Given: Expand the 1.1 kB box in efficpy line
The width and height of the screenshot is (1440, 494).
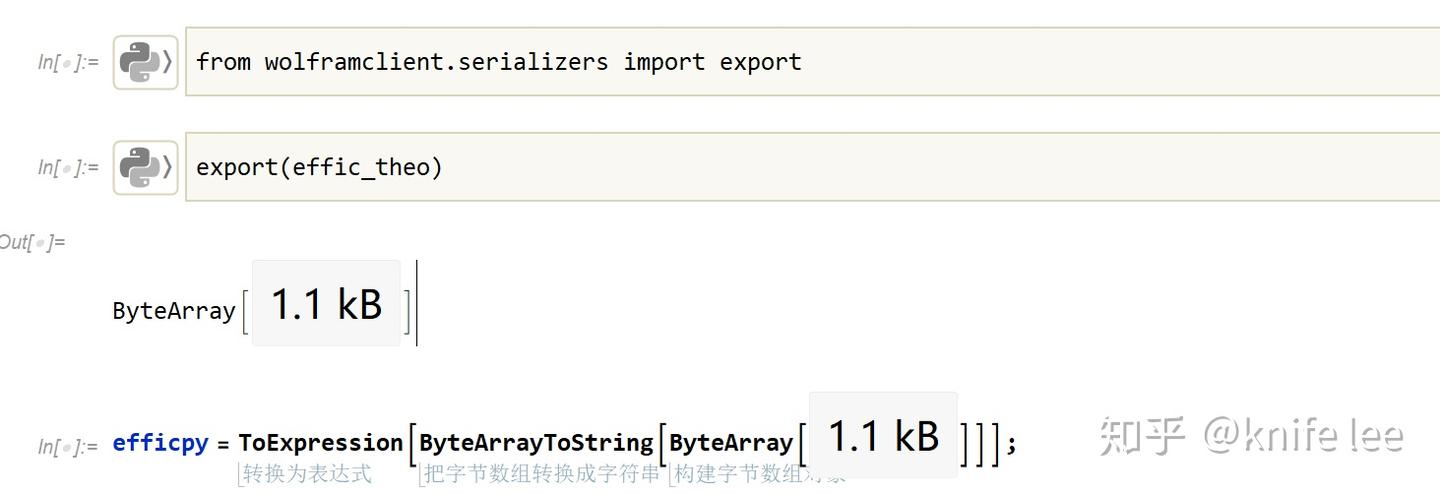Looking at the screenshot, I should click(883, 436).
